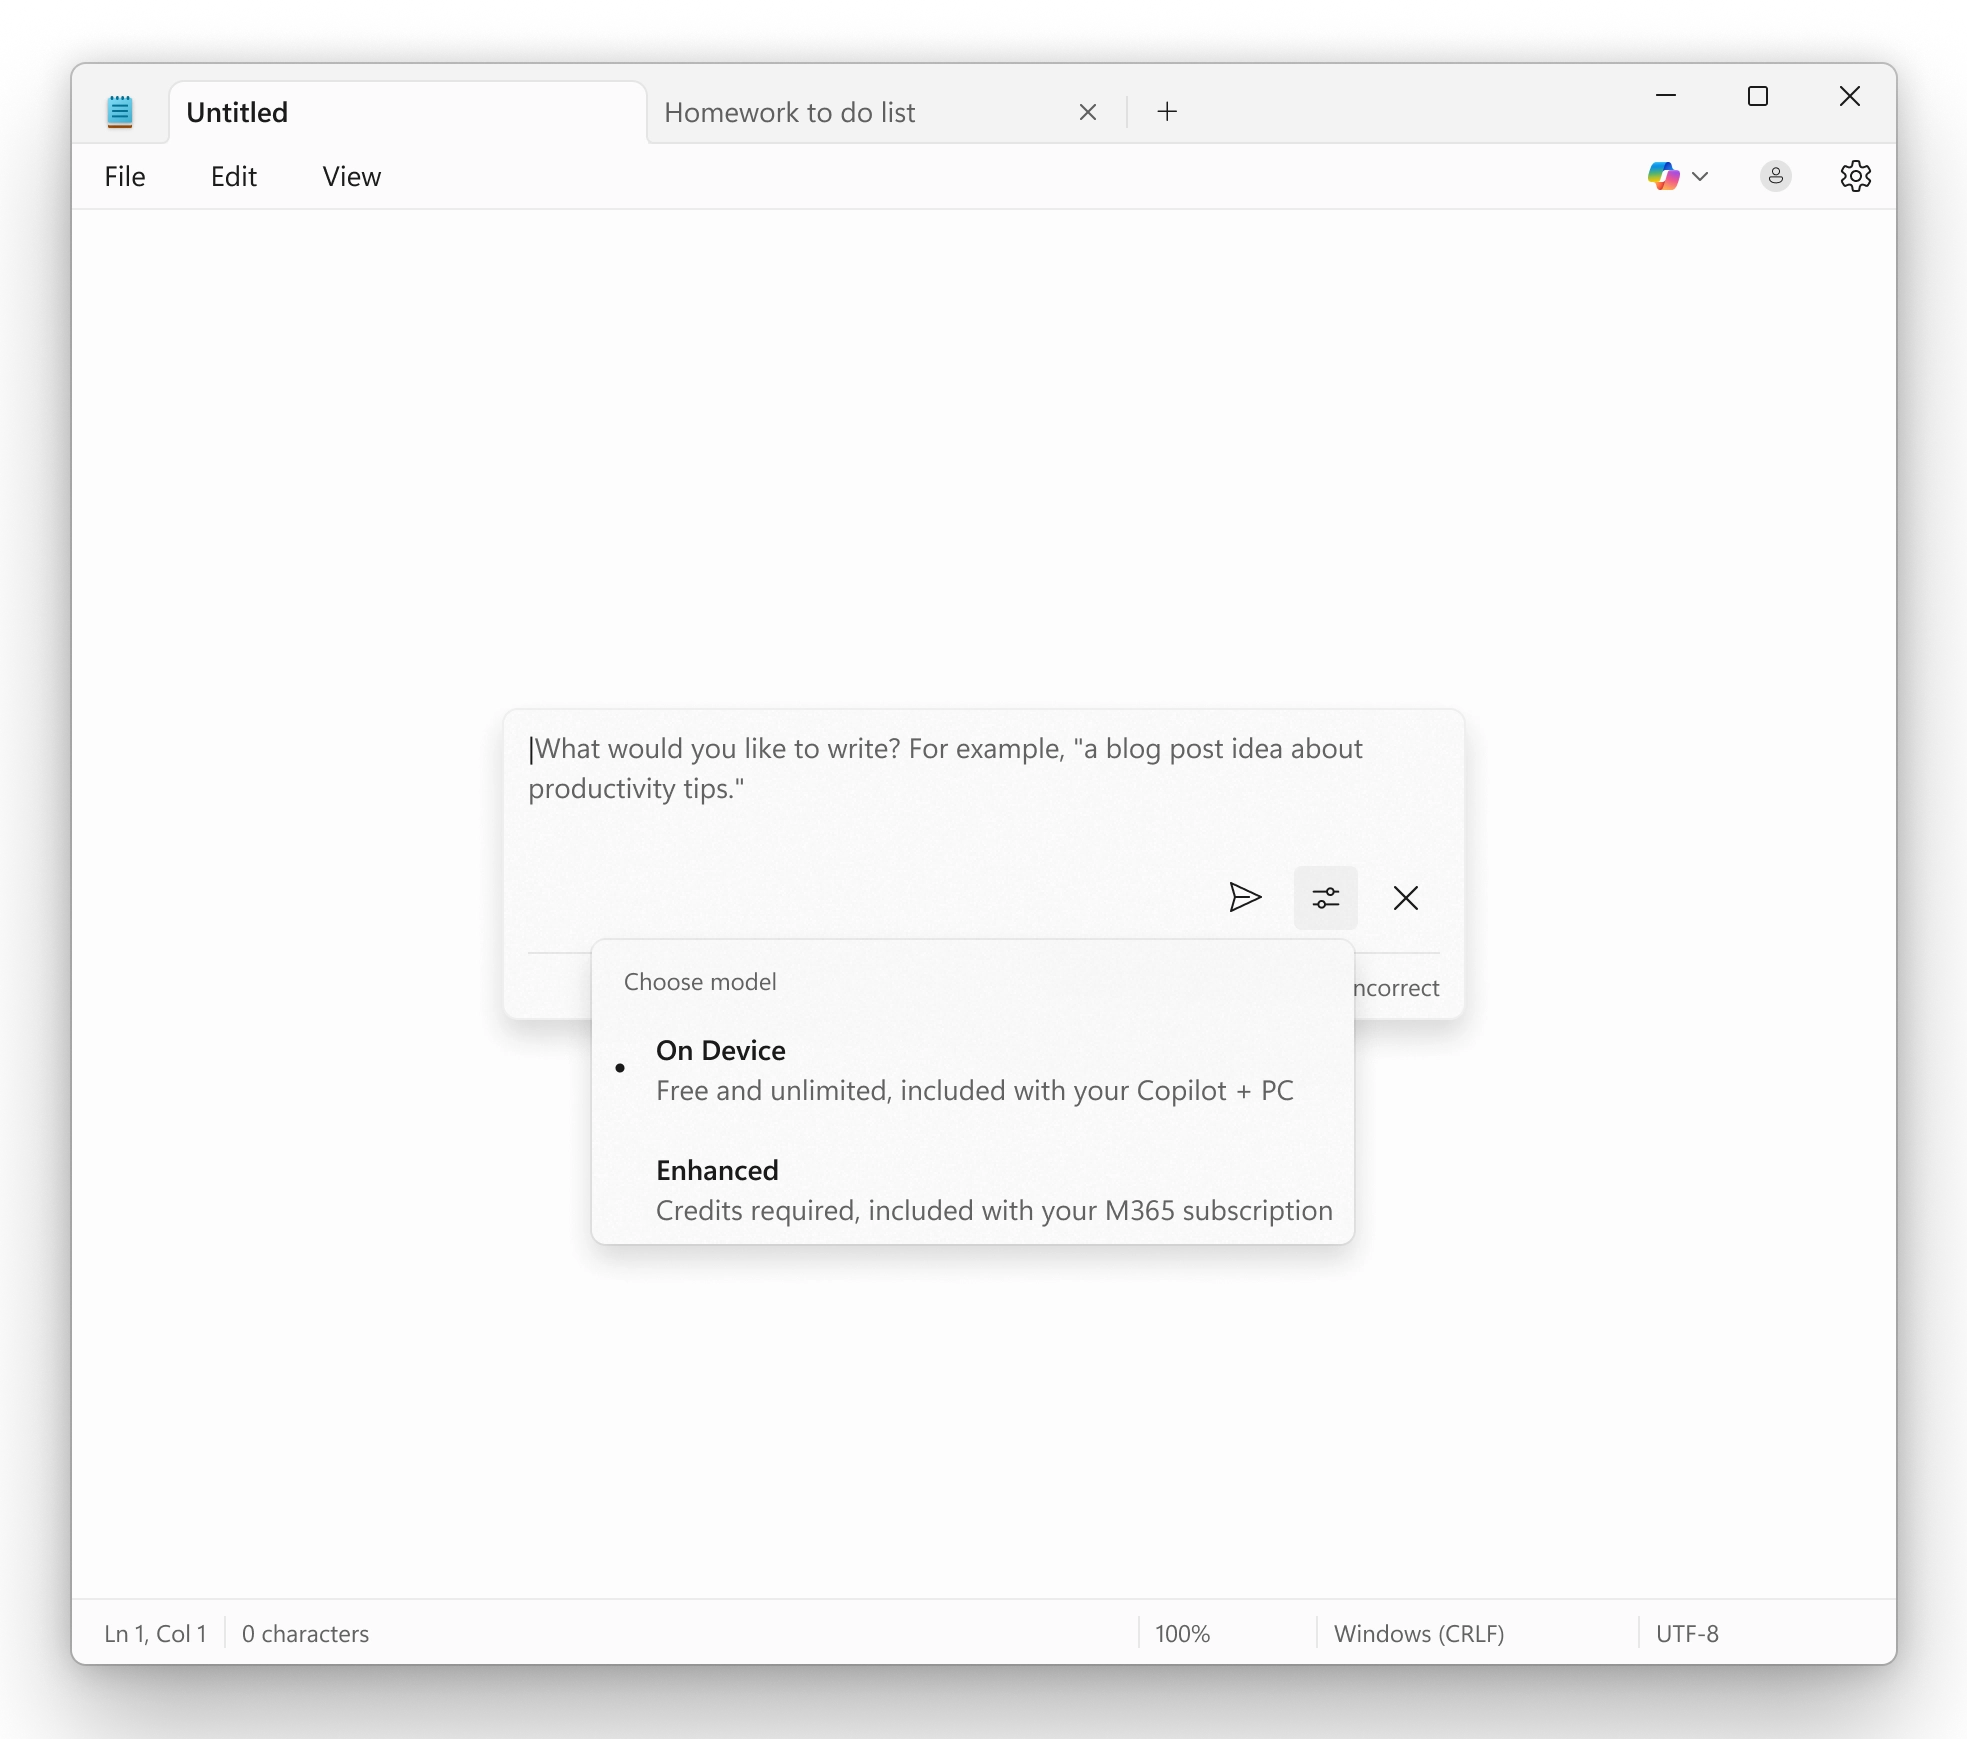Expand the Copilot dropdown chevron
Screen dimensions: 1967x1739
pos(1700,177)
